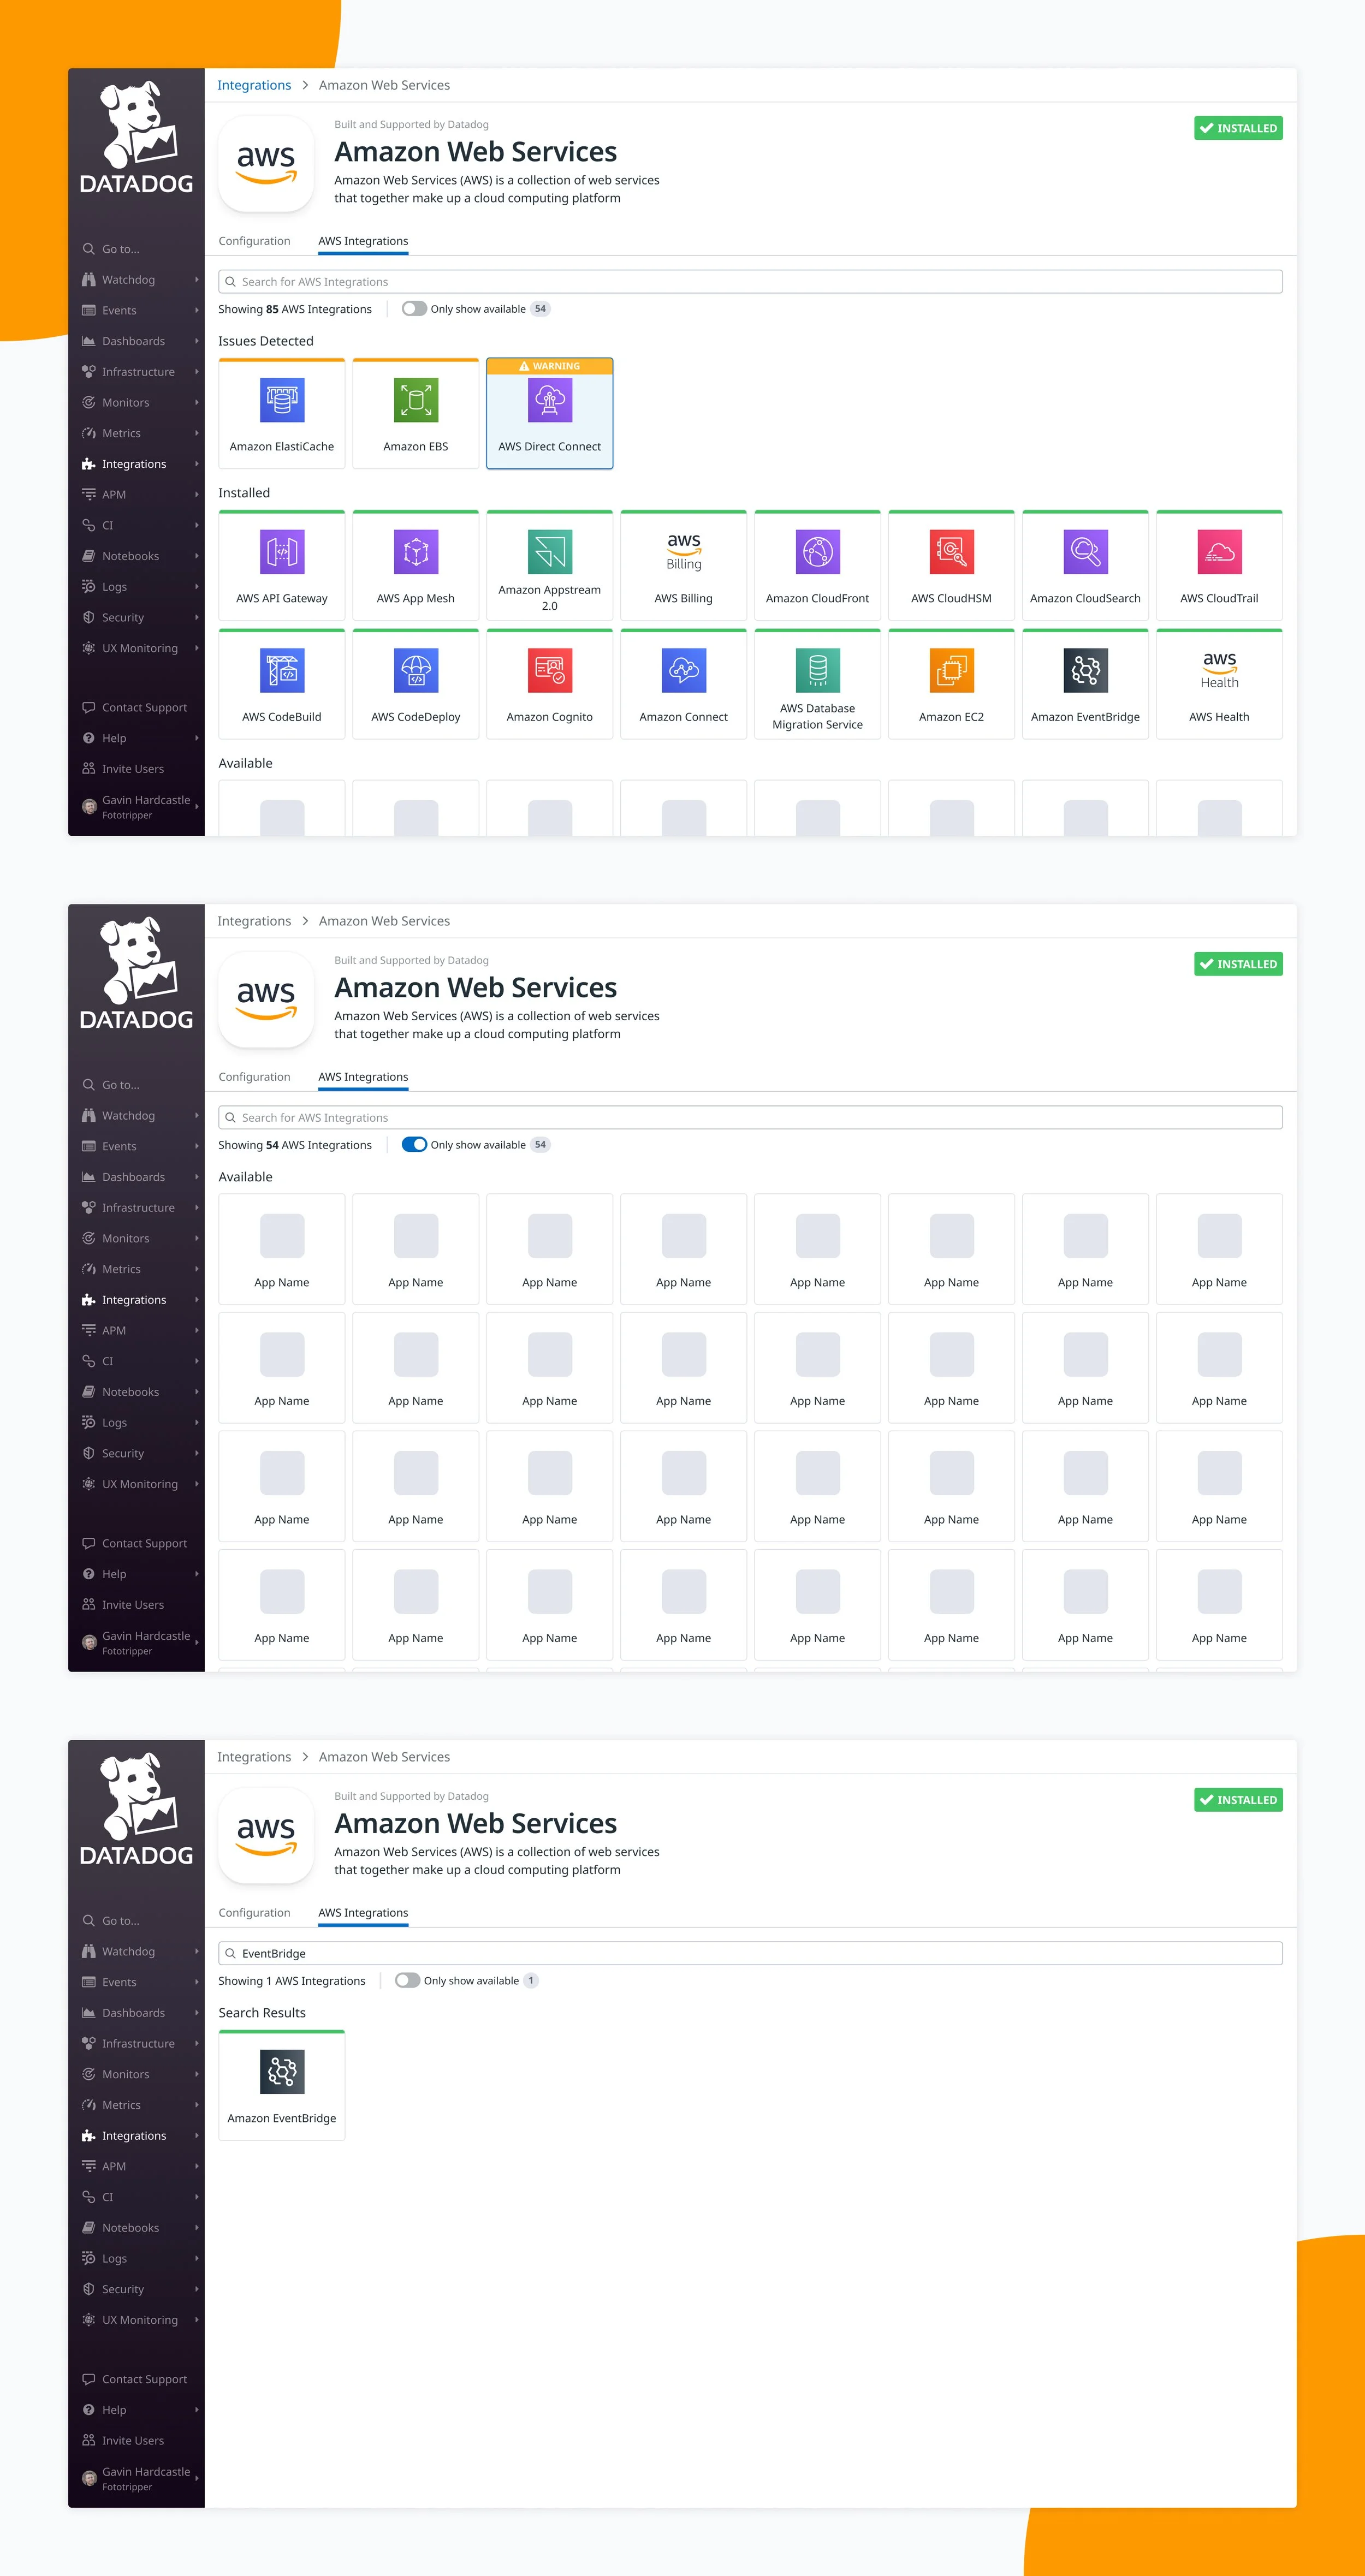This screenshot has height=2576, width=1365.
Task: Select the Amazon EC2 integration icon
Action: coord(951,670)
